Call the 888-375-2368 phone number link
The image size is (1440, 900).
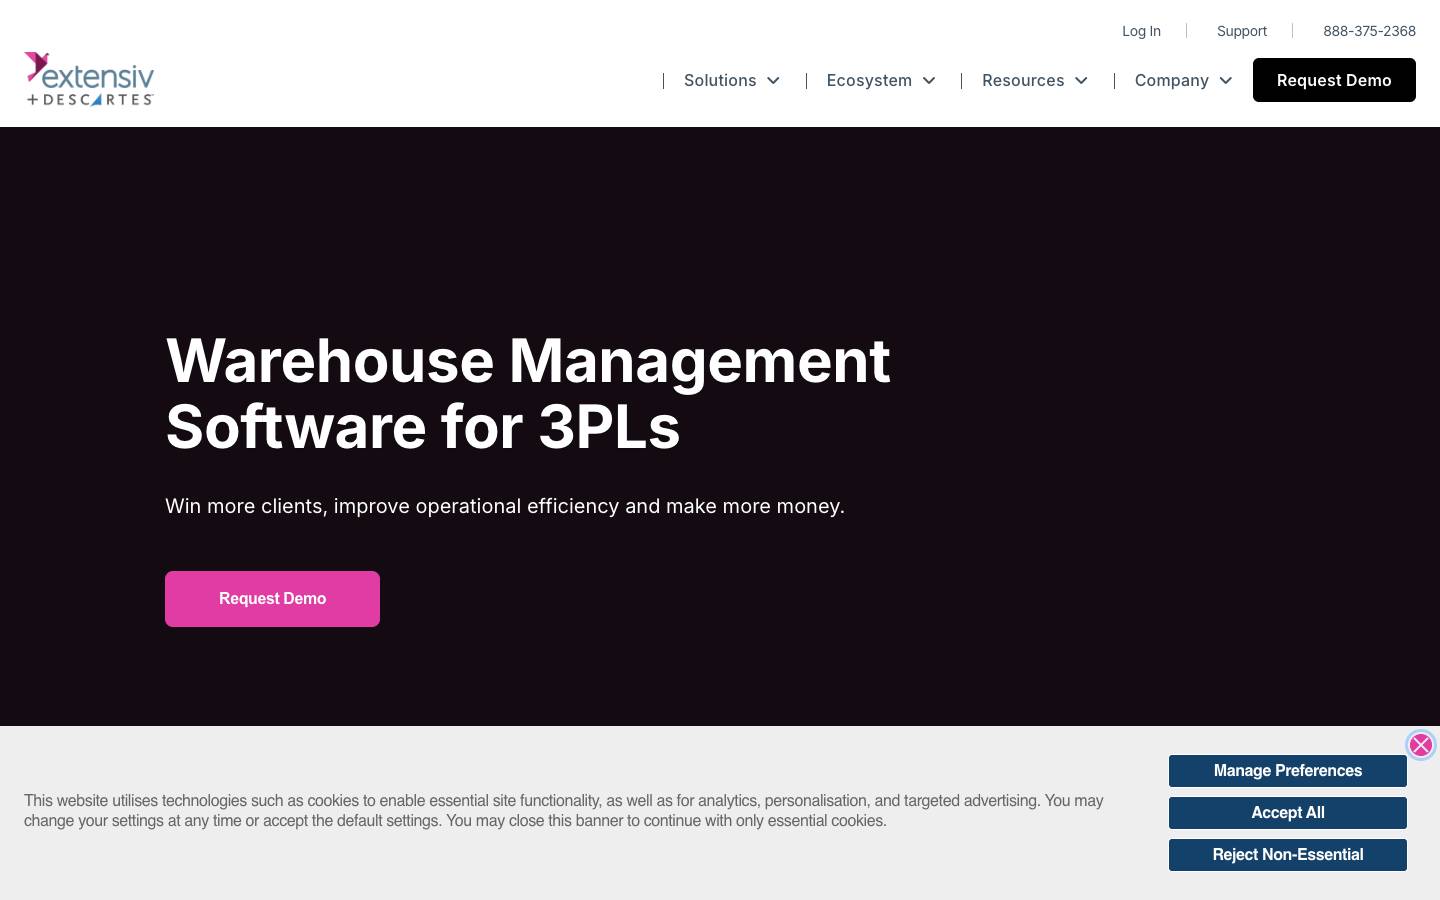click(1369, 31)
